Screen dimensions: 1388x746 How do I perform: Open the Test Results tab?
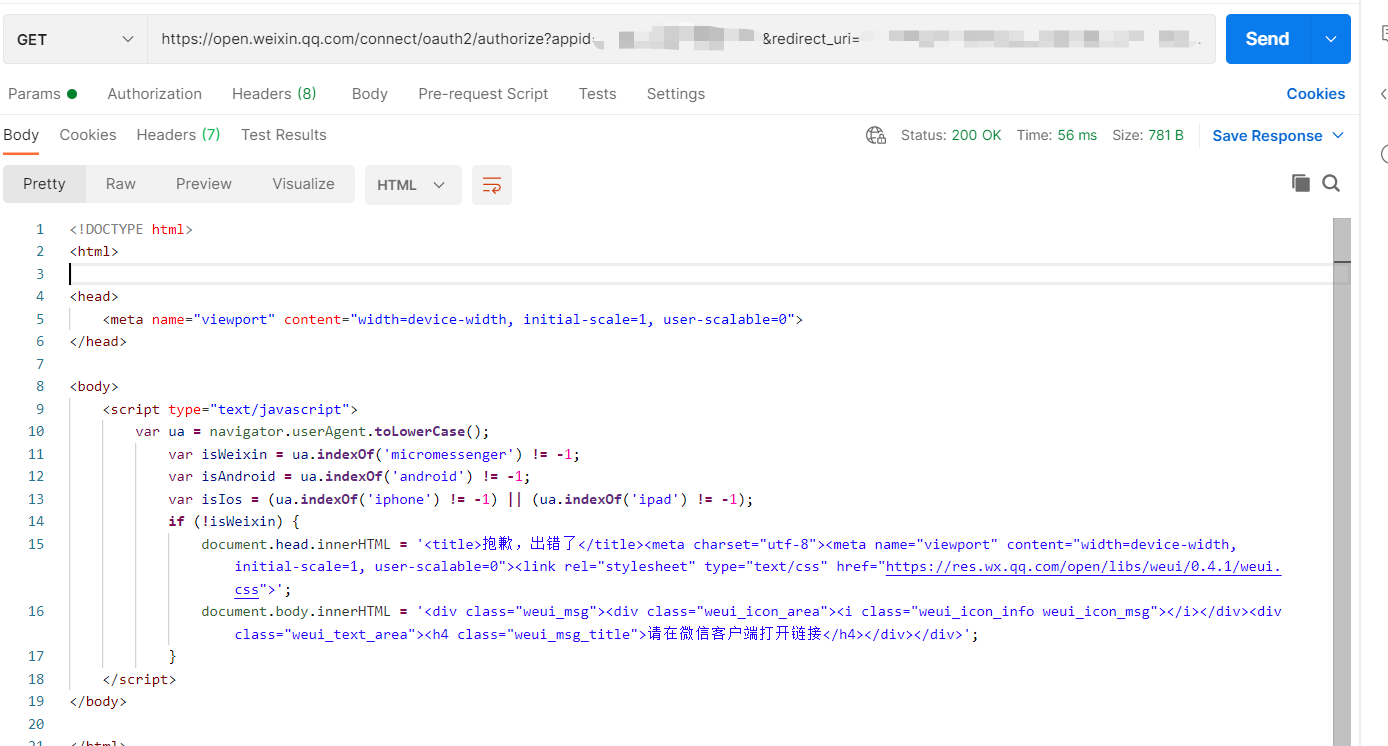click(x=284, y=135)
